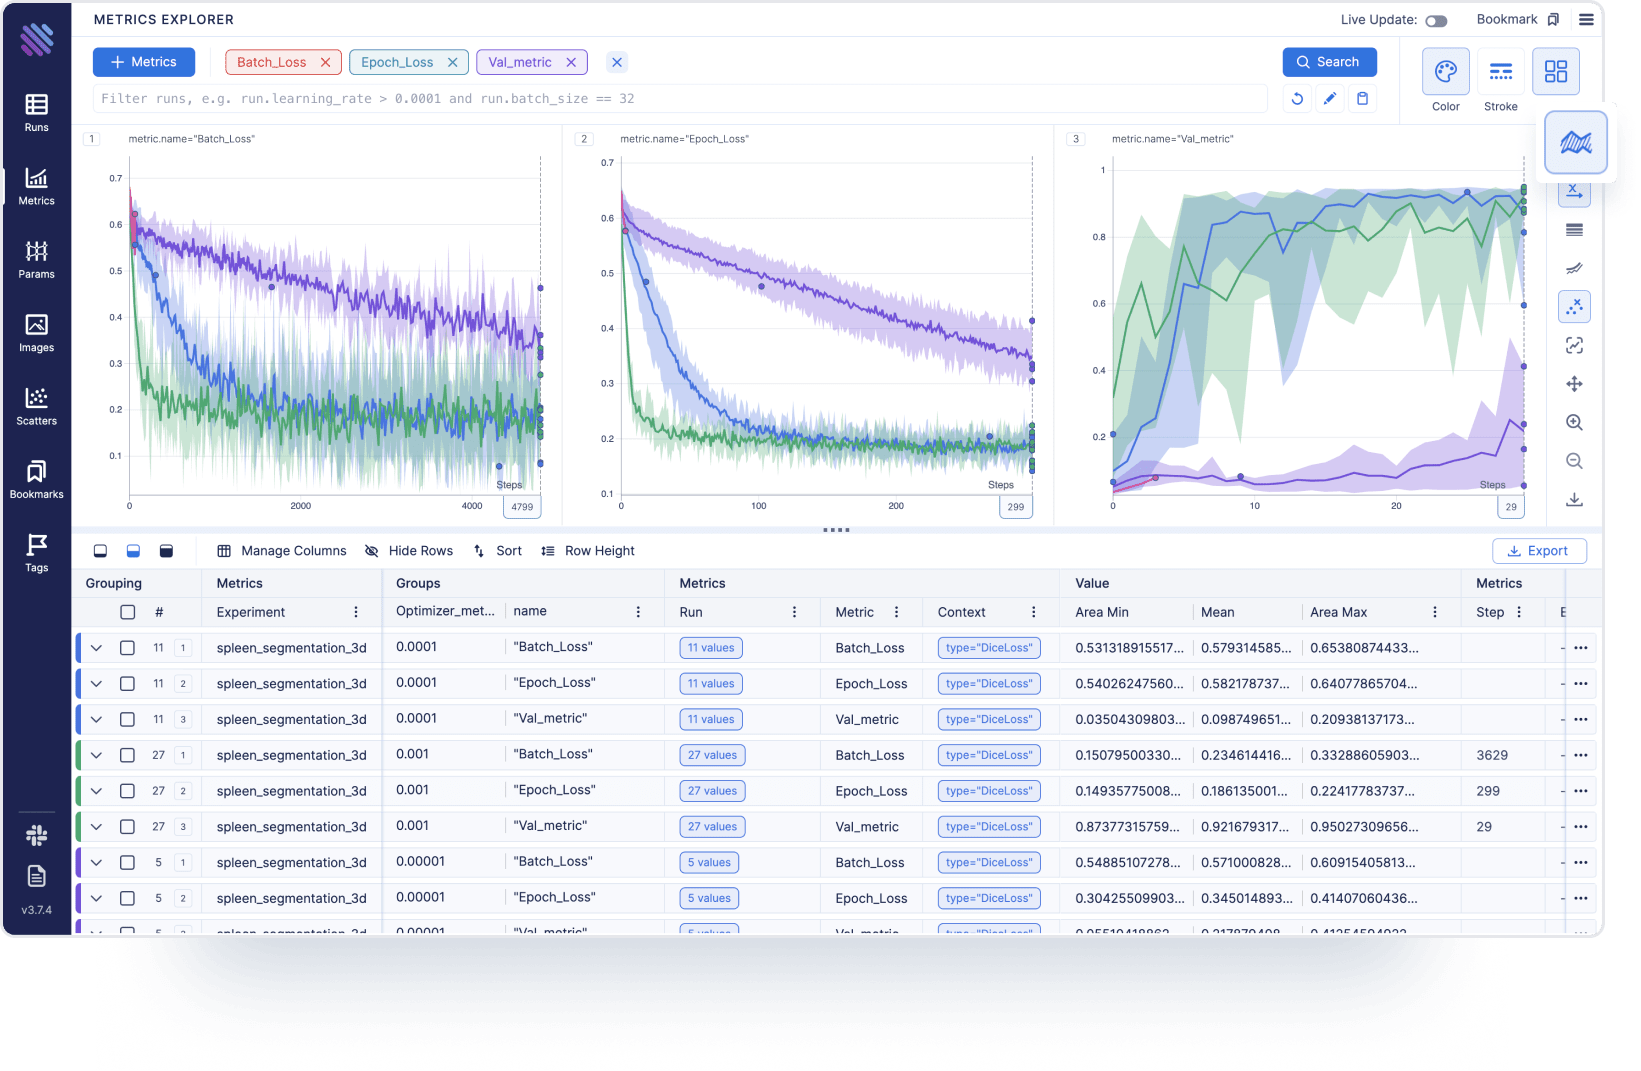The image size is (1641, 1071).
Task: Open the Area Max column options menu
Action: pyautogui.click(x=1435, y=612)
